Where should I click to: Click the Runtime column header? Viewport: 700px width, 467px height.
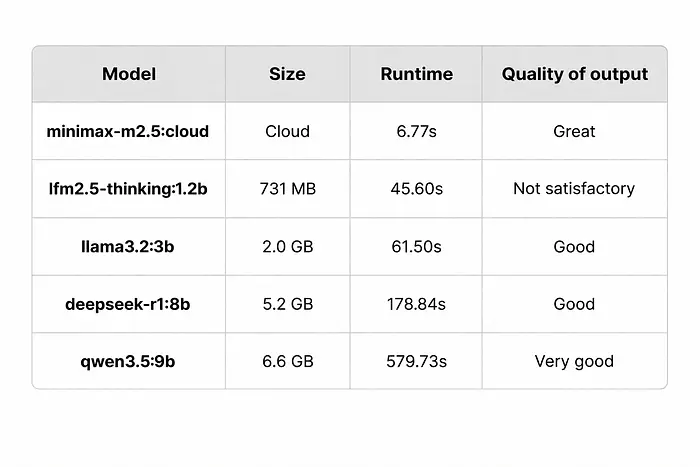pyautogui.click(x=416, y=74)
